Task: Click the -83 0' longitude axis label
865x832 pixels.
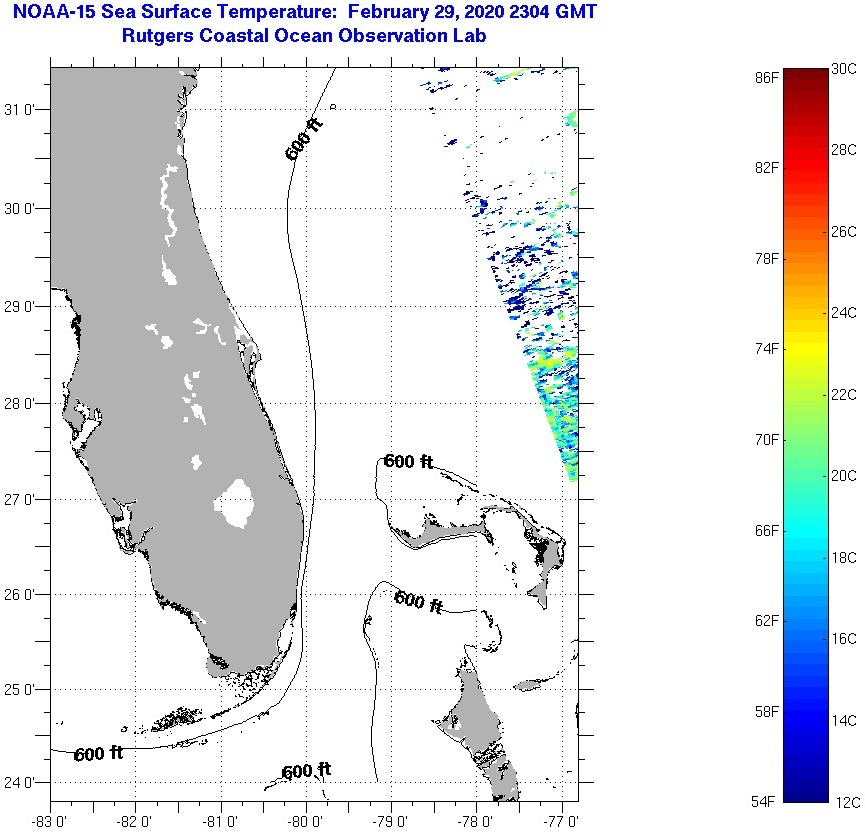Action: [50, 822]
